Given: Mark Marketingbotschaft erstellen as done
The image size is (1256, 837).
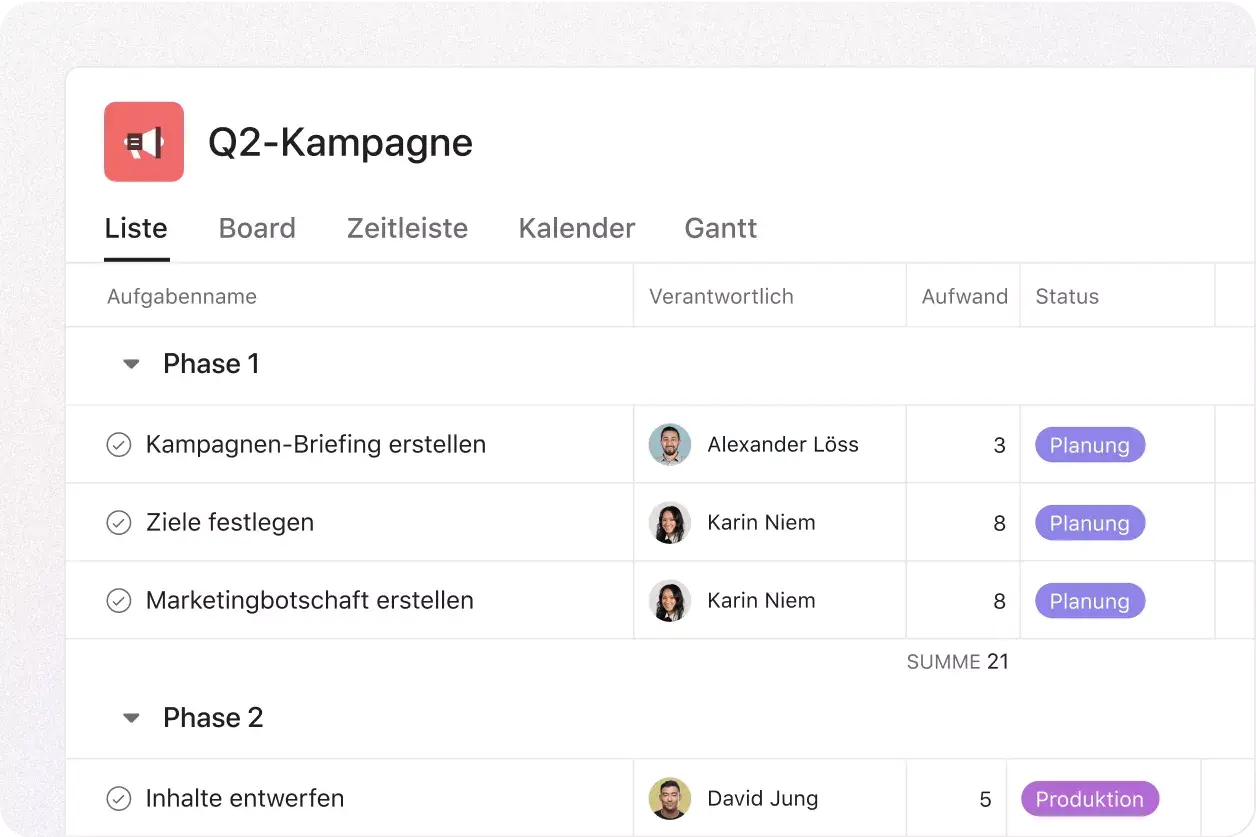Looking at the screenshot, I should click(119, 600).
